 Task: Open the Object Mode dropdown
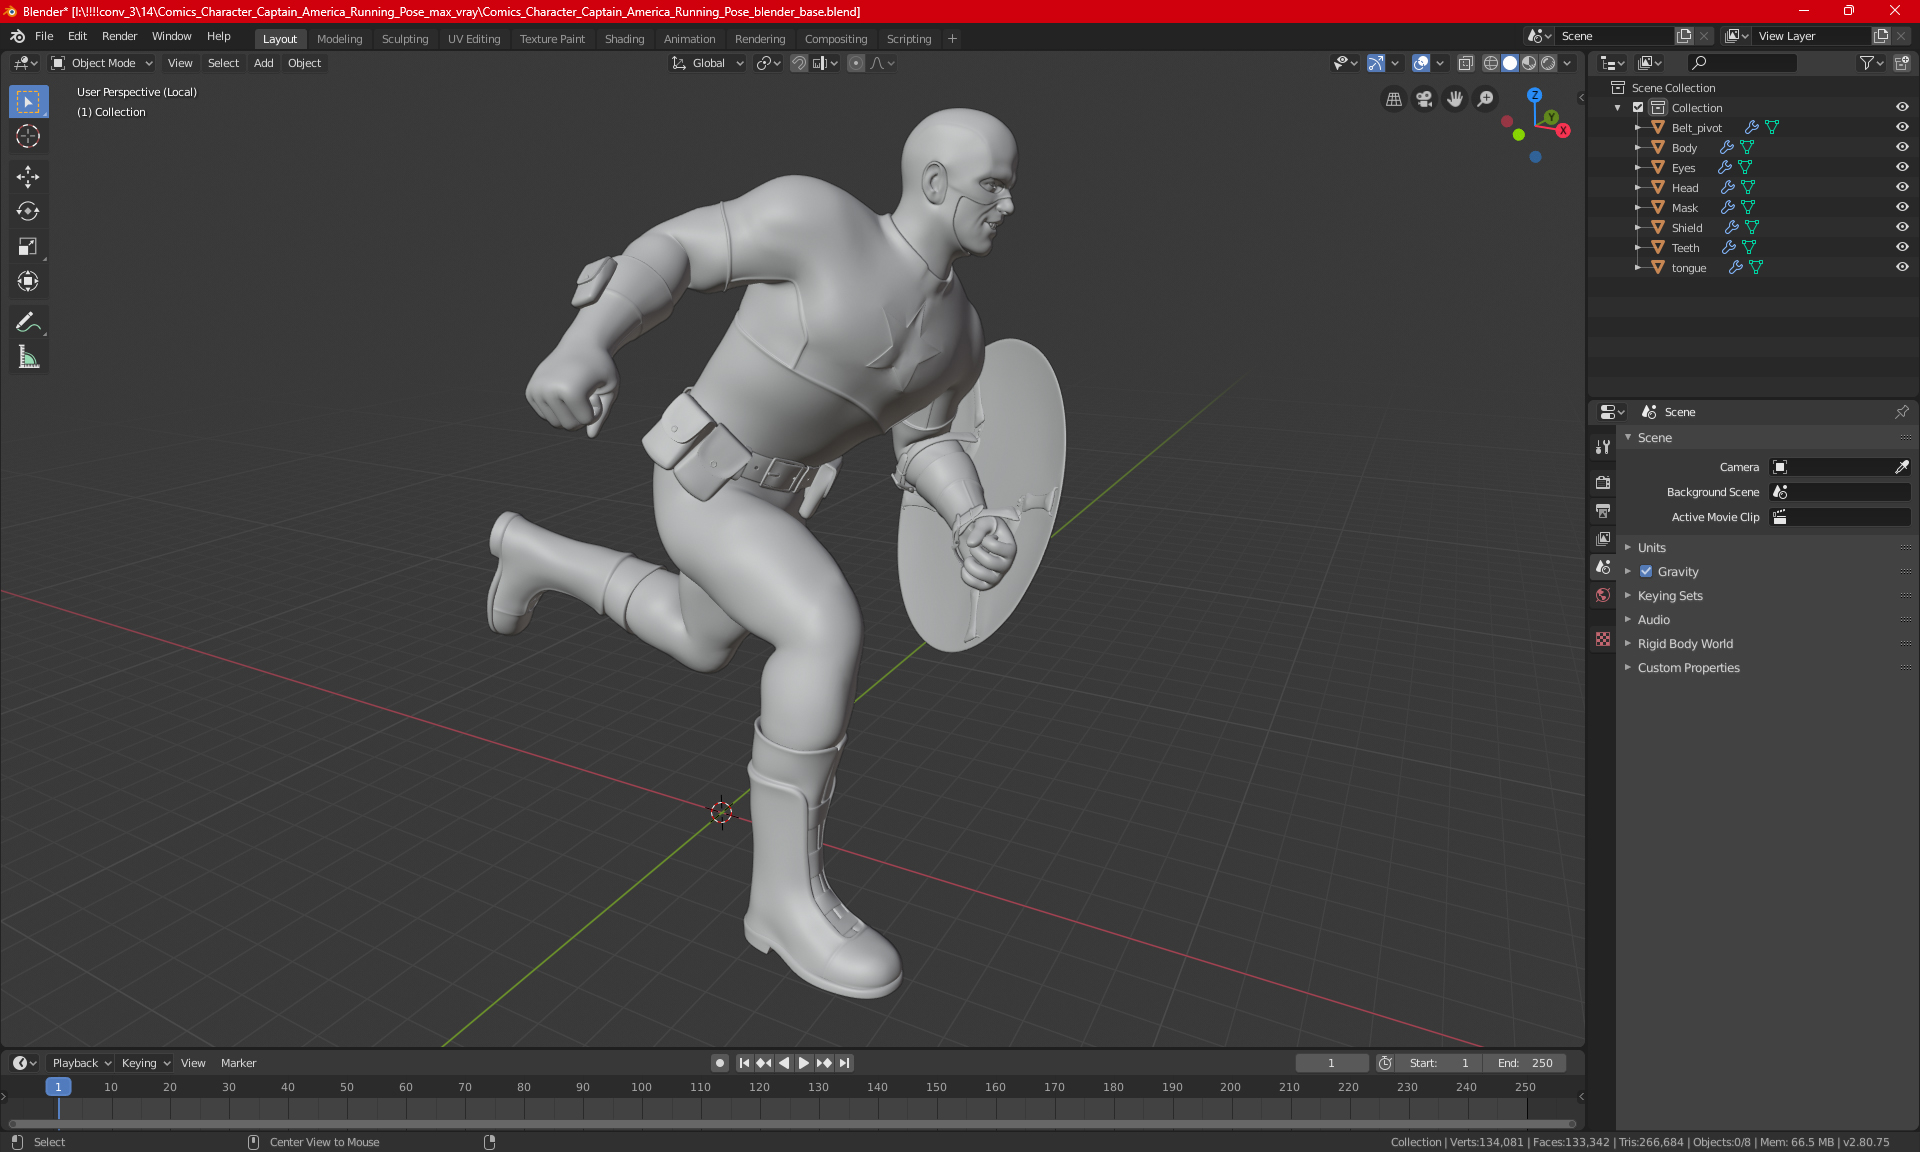click(x=102, y=63)
